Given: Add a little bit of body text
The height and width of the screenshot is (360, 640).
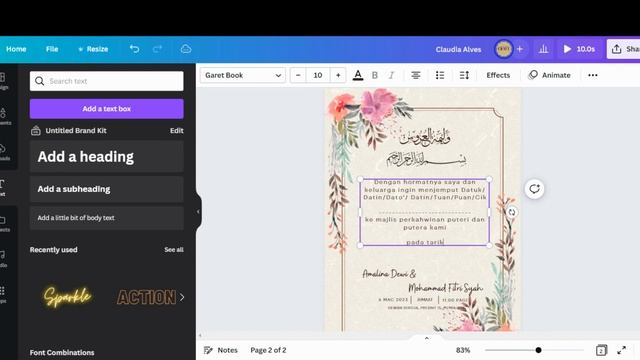Looking at the screenshot, I should click(x=107, y=218).
